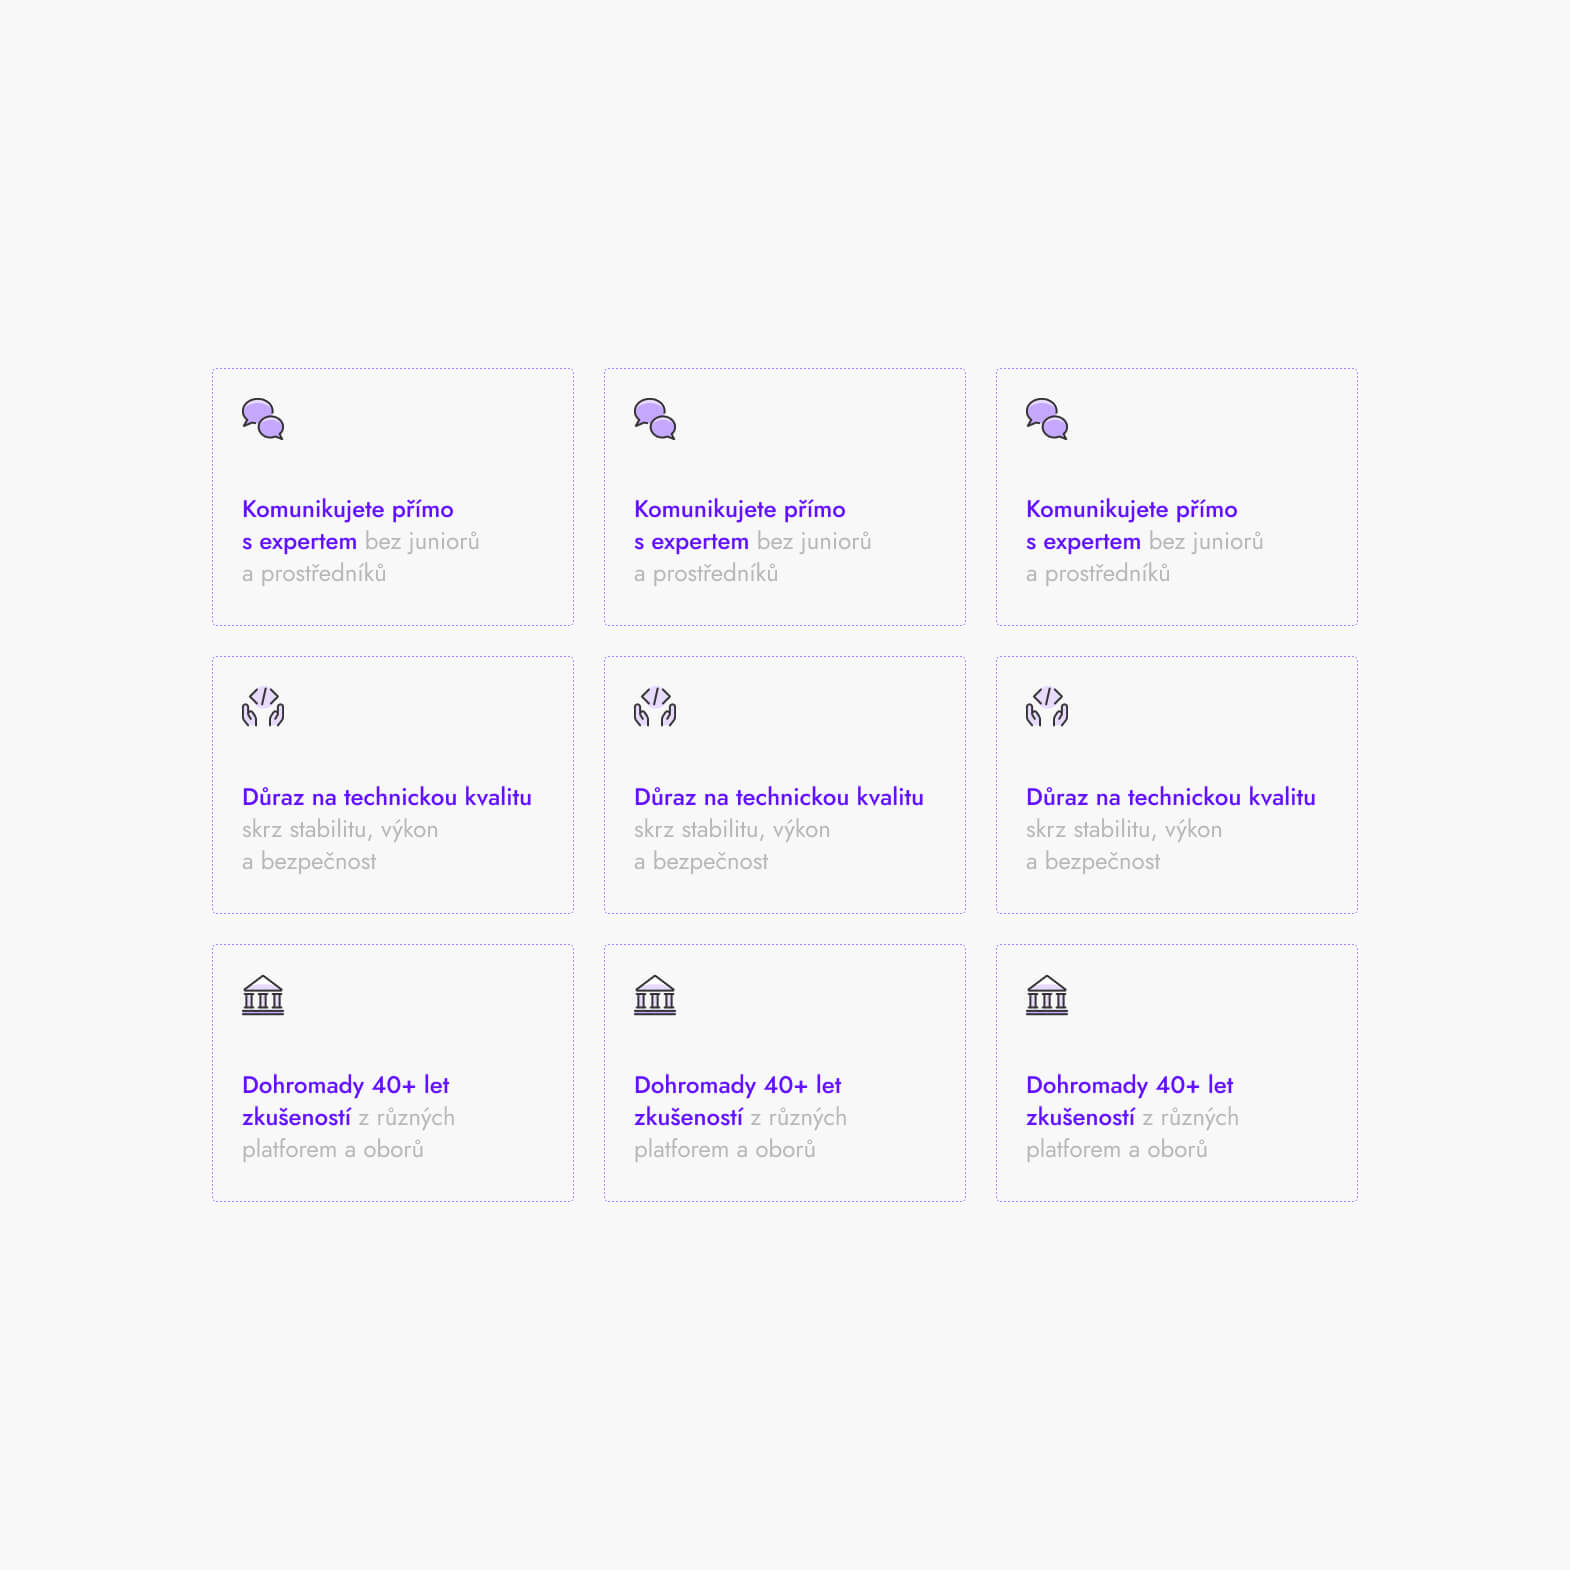The image size is (1570, 1570).
Task: Click gray 'bez juniorů' text in middle card
Action: [x=814, y=542]
